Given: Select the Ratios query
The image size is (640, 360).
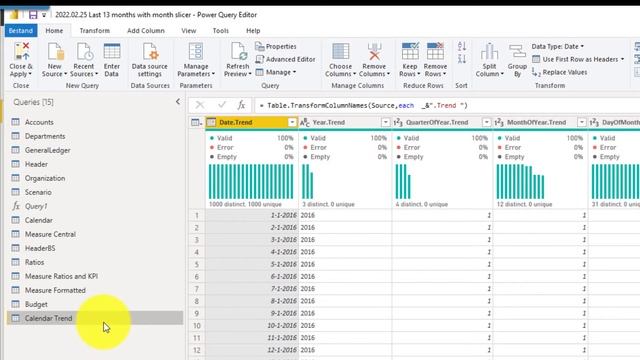Looking at the screenshot, I should pyautogui.click(x=95, y=262).
